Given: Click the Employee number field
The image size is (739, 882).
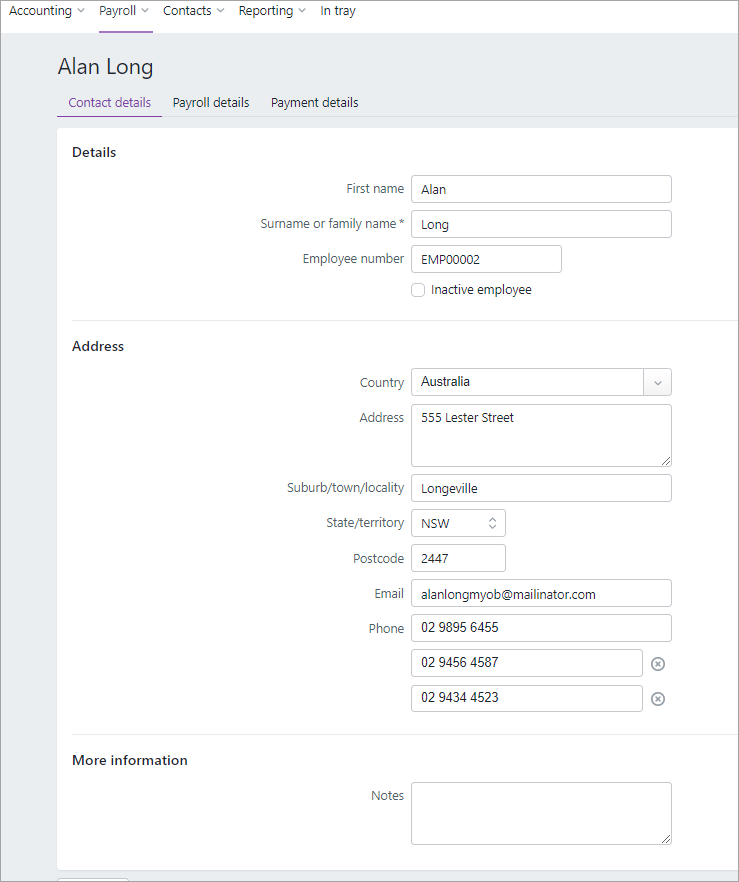Looking at the screenshot, I should coord(485,258).
